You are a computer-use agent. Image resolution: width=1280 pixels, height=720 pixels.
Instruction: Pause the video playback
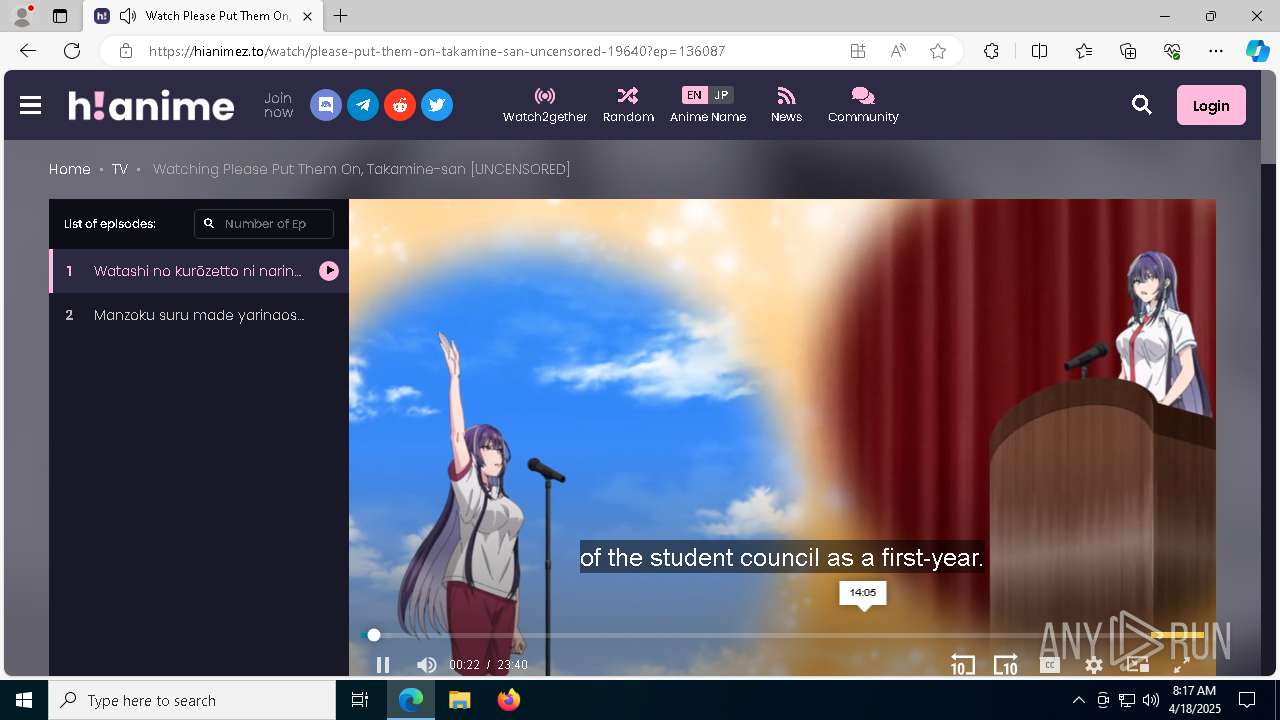pos(382,665)
